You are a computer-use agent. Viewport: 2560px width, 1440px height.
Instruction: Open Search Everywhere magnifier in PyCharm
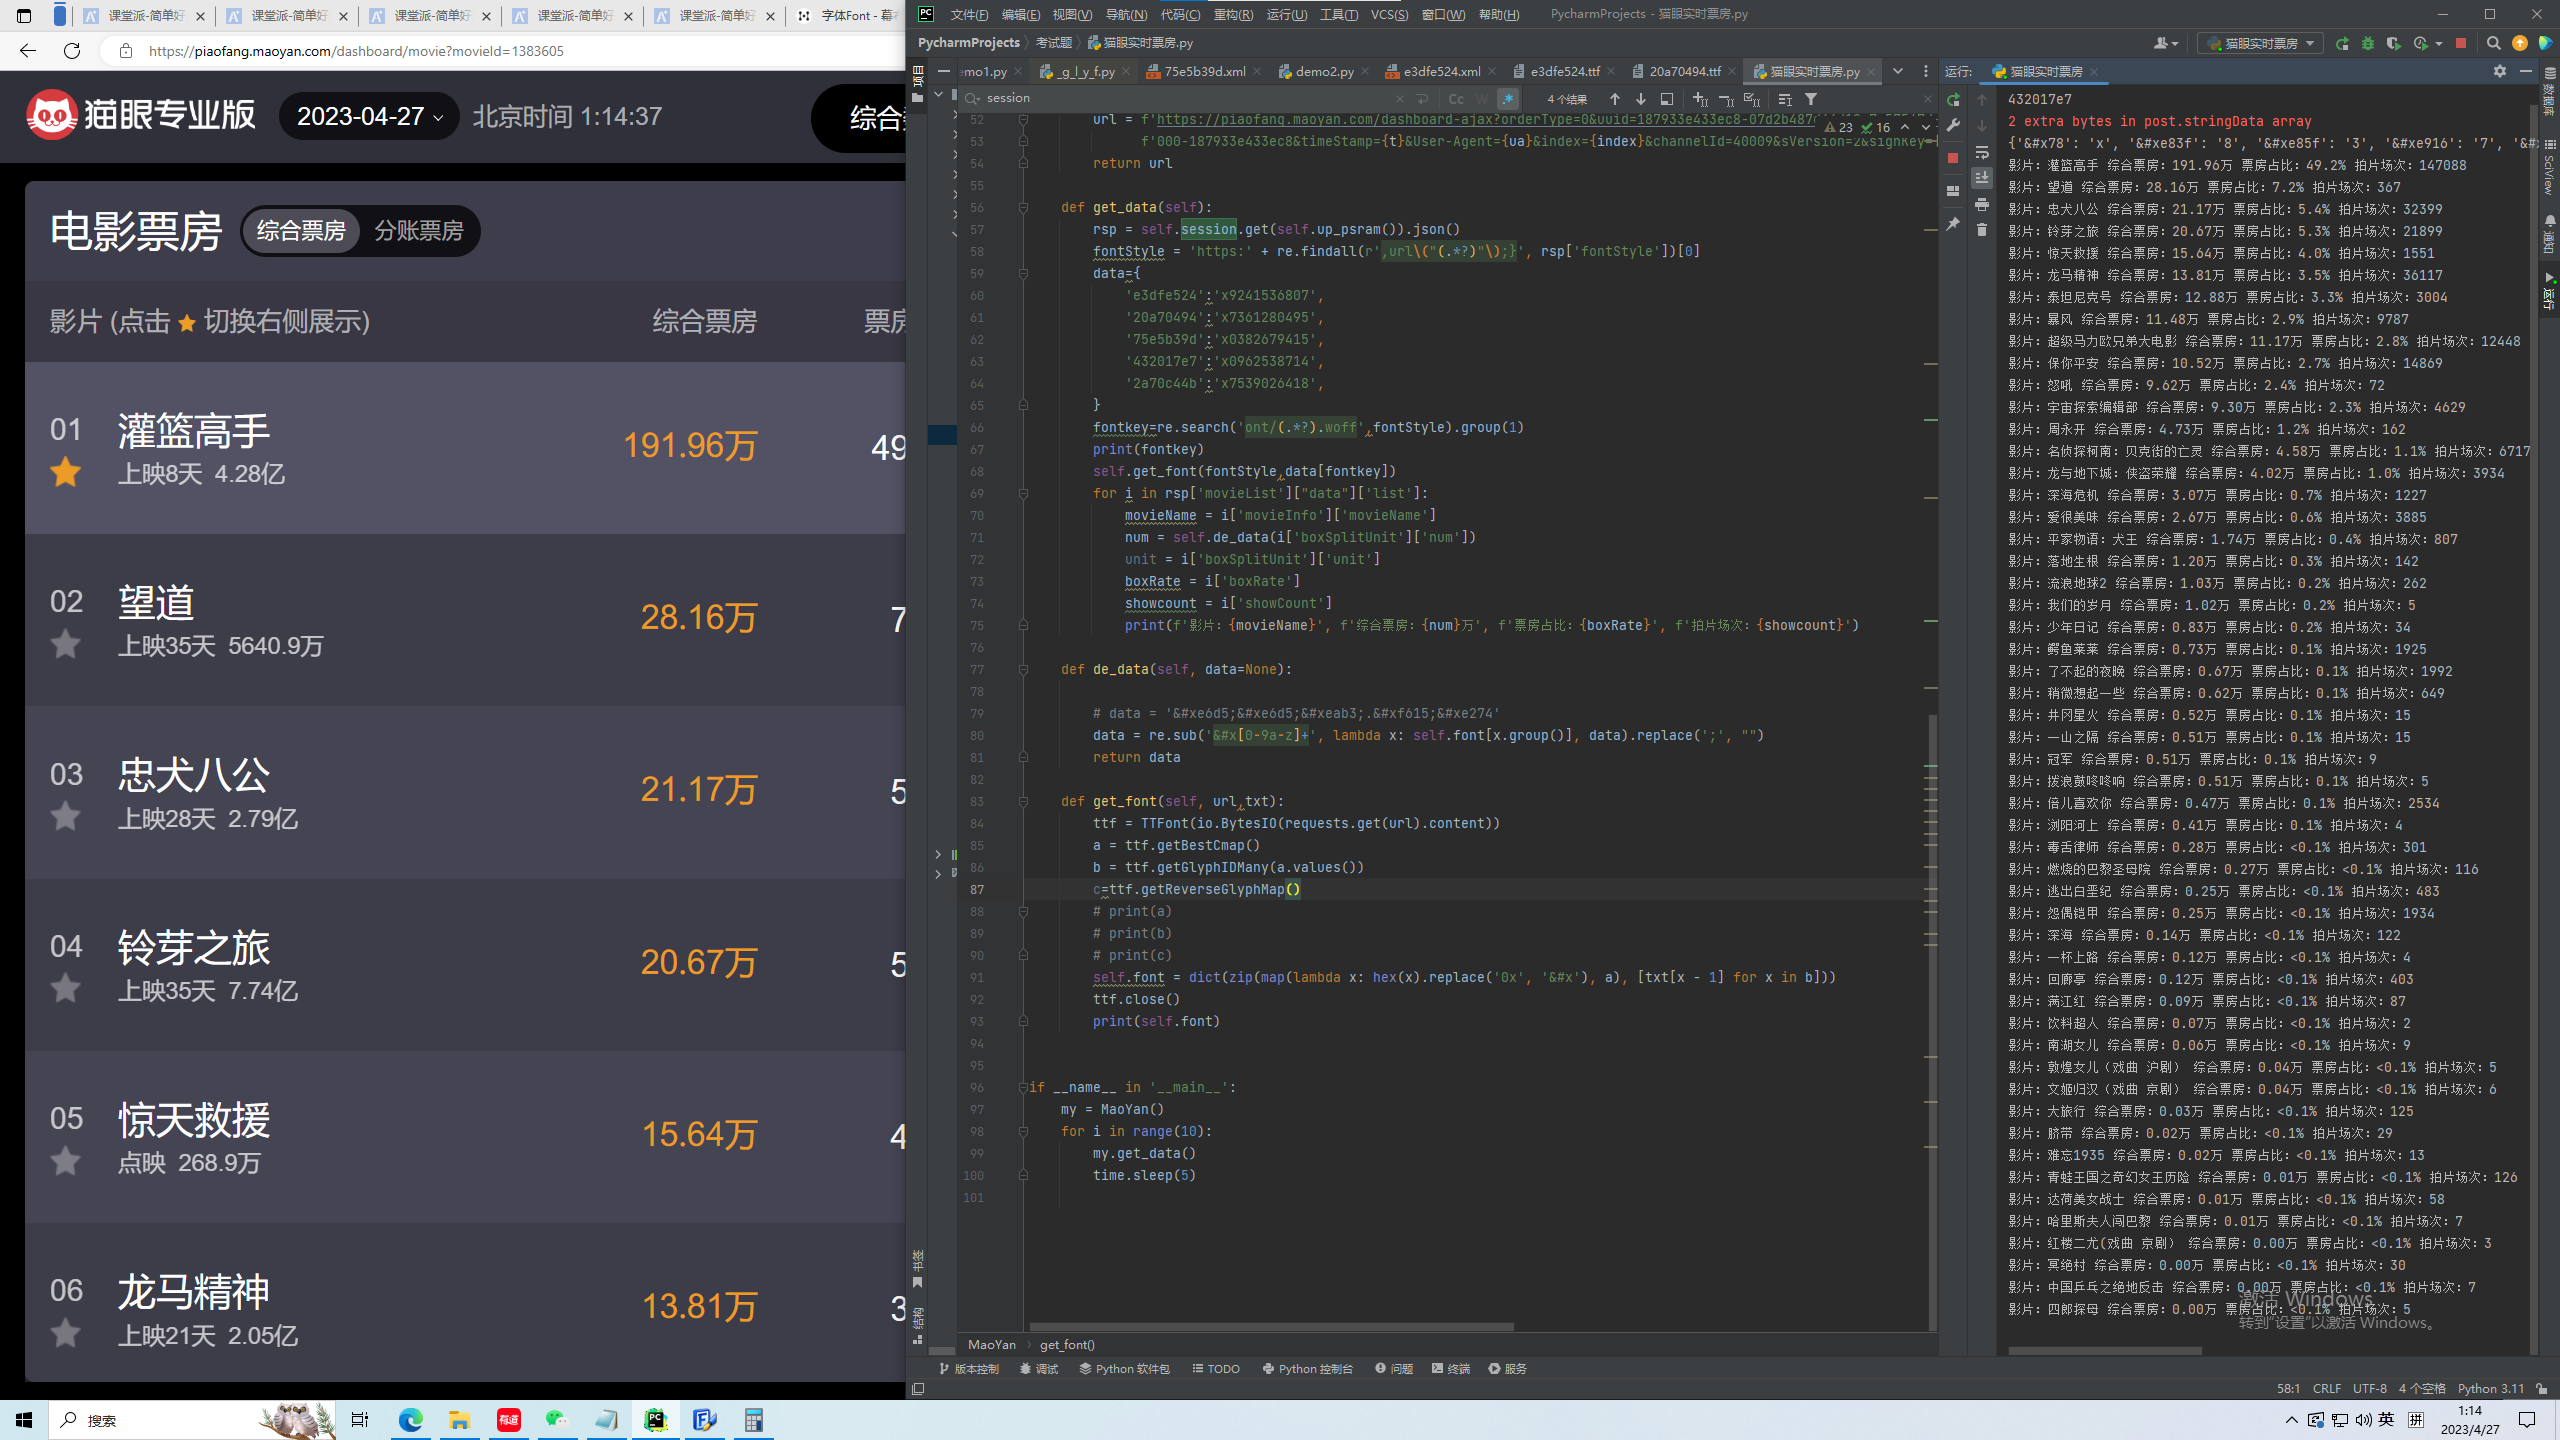tap(2494, 43)
